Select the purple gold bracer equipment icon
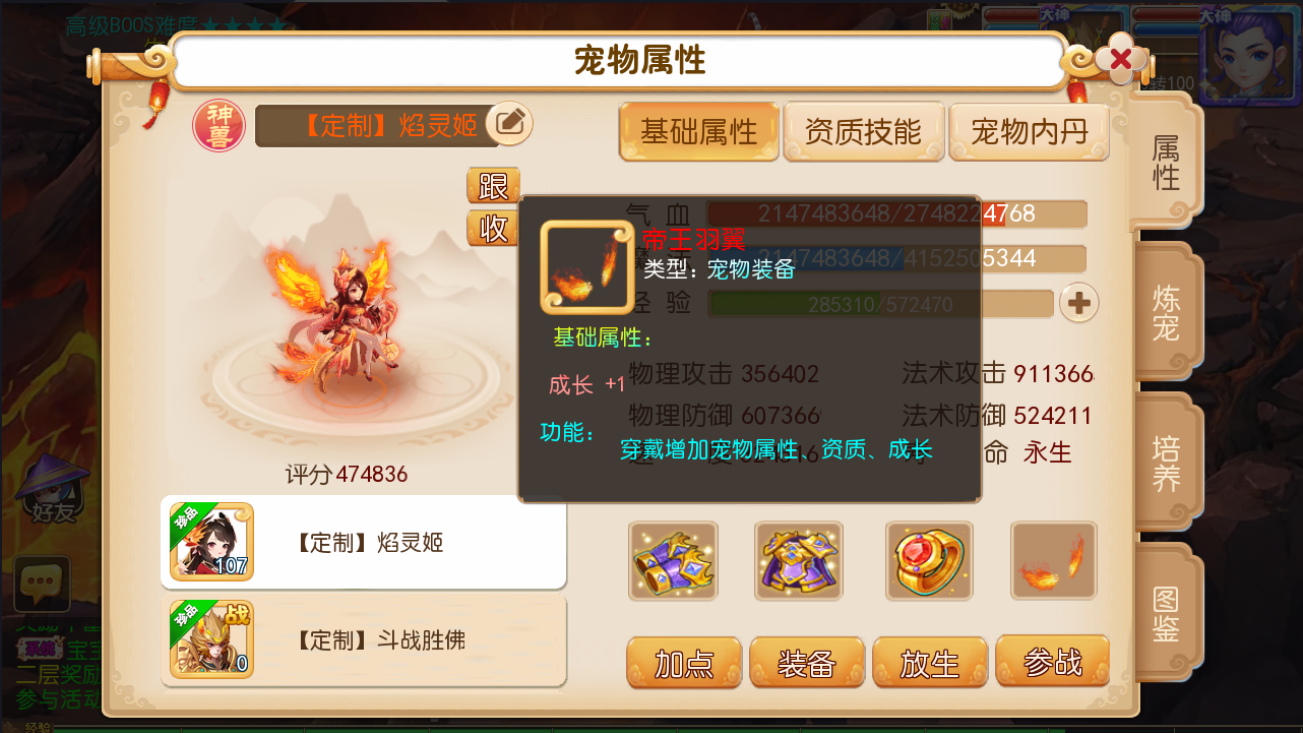This screenshot has height=733, width=1303. 673,561
